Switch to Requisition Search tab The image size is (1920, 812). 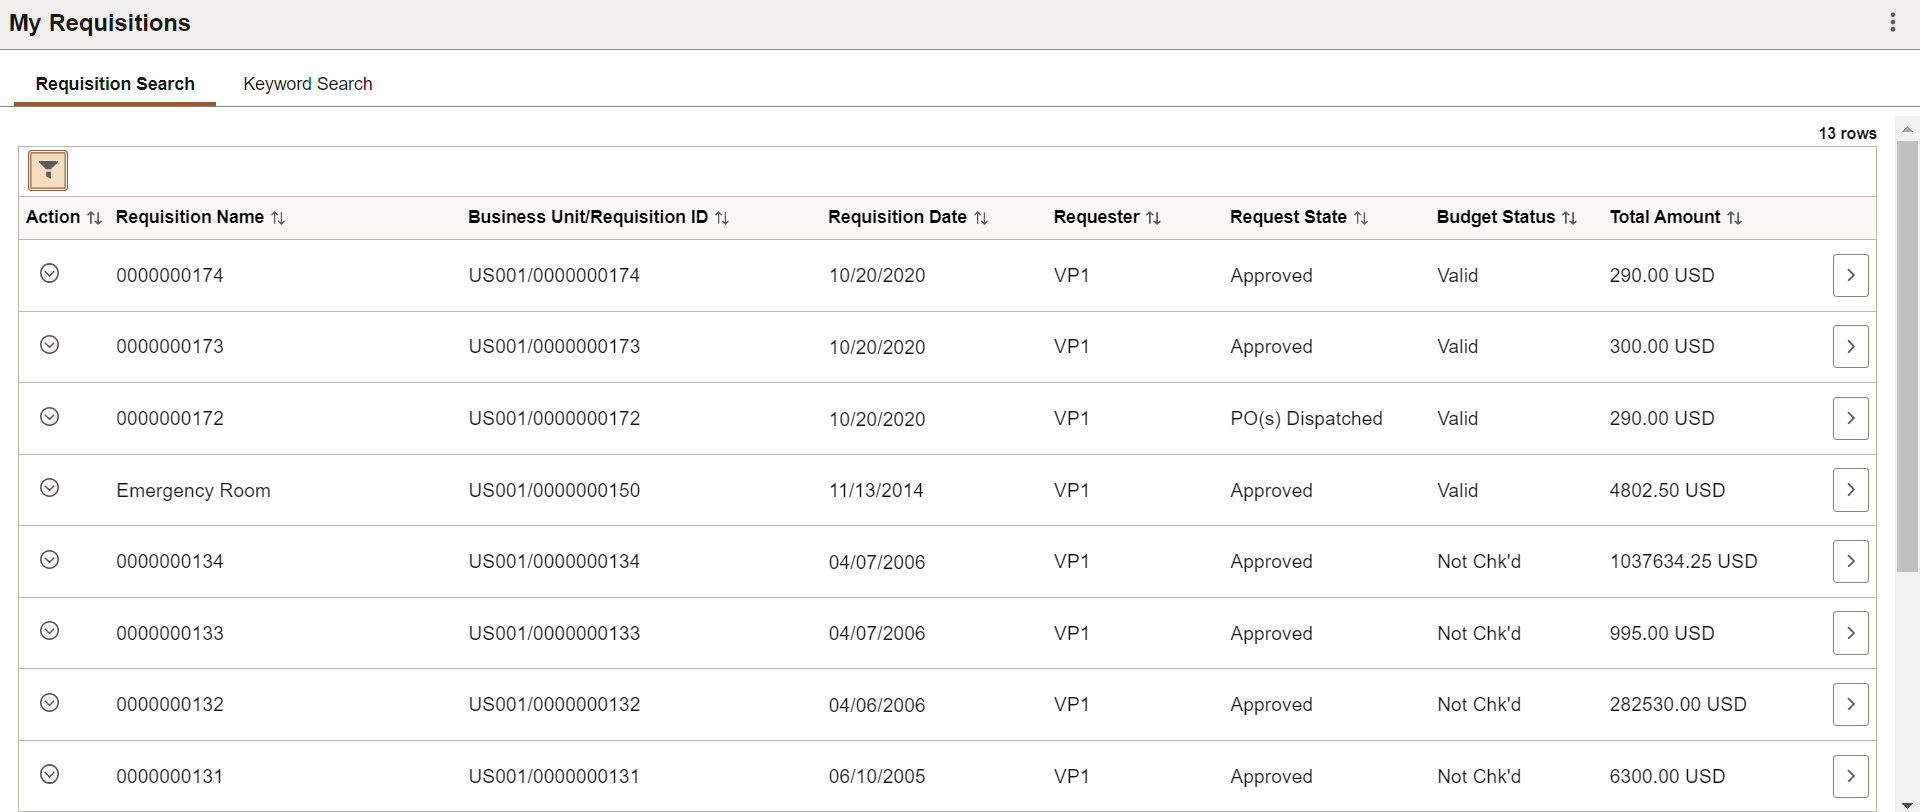click(x=115, y=84)
